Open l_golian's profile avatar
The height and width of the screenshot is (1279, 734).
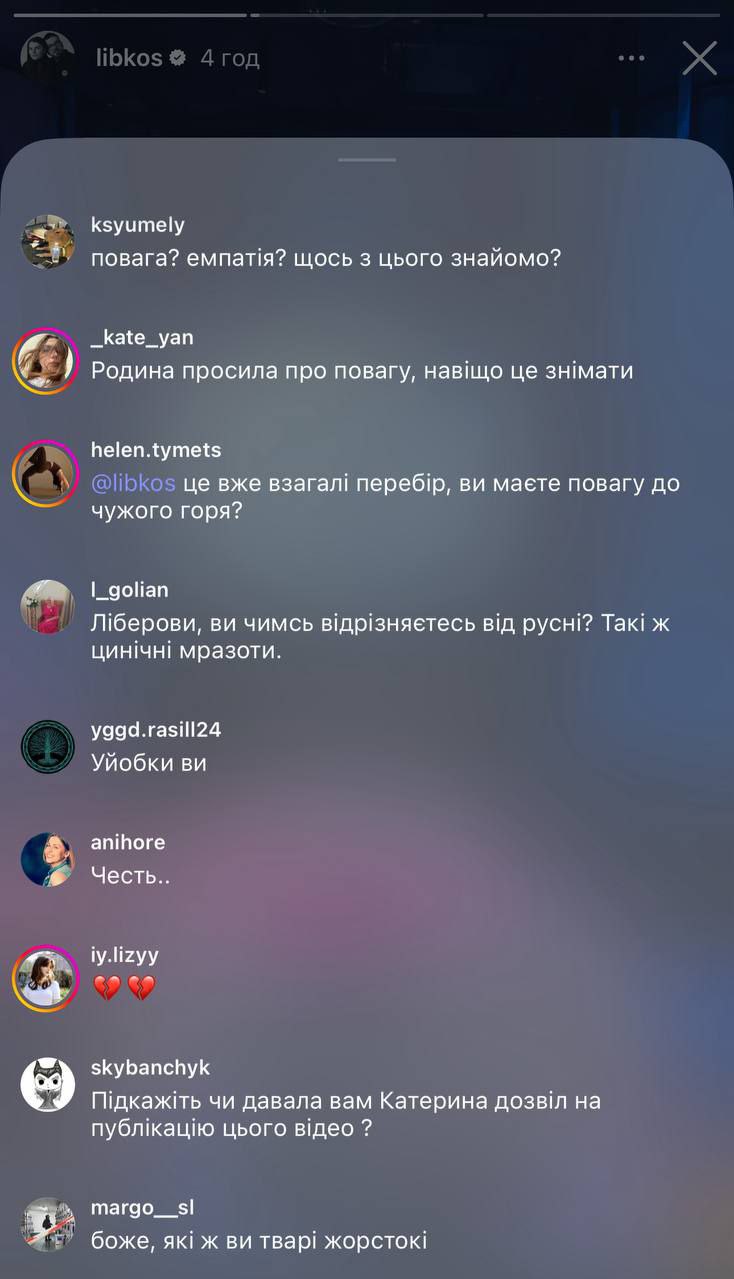pos(47,606)
